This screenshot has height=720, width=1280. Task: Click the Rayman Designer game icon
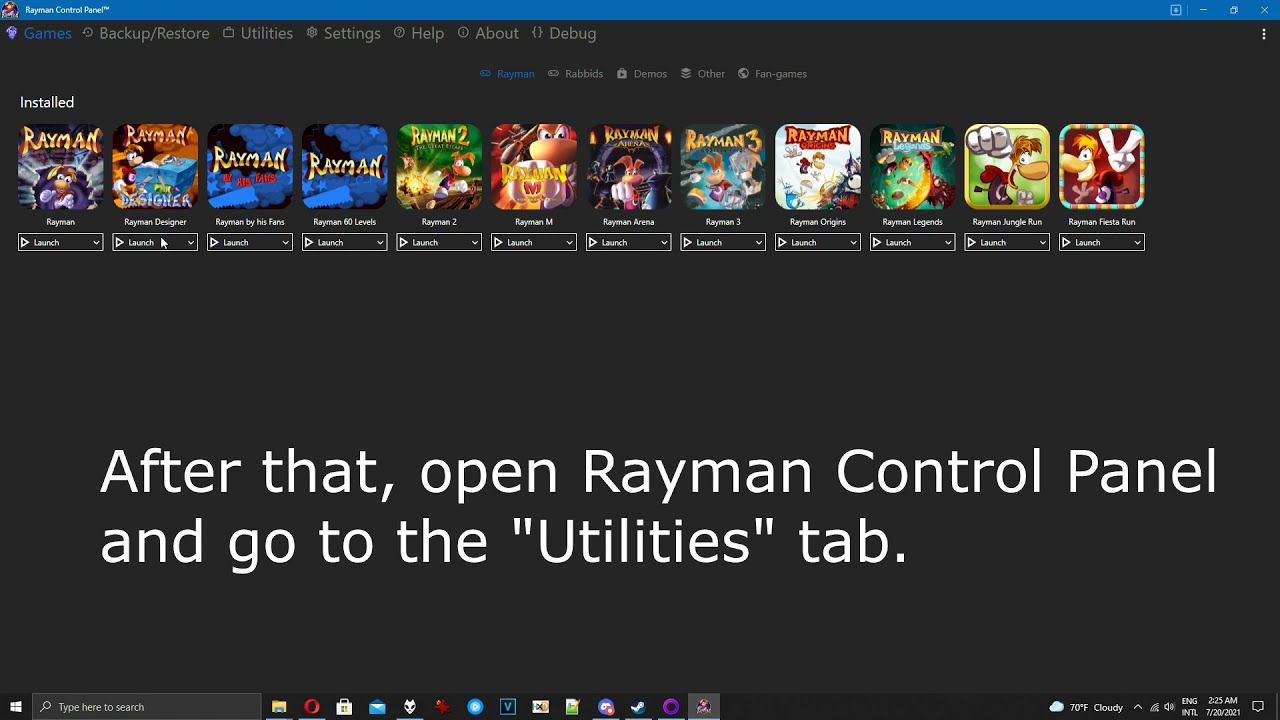155,167
